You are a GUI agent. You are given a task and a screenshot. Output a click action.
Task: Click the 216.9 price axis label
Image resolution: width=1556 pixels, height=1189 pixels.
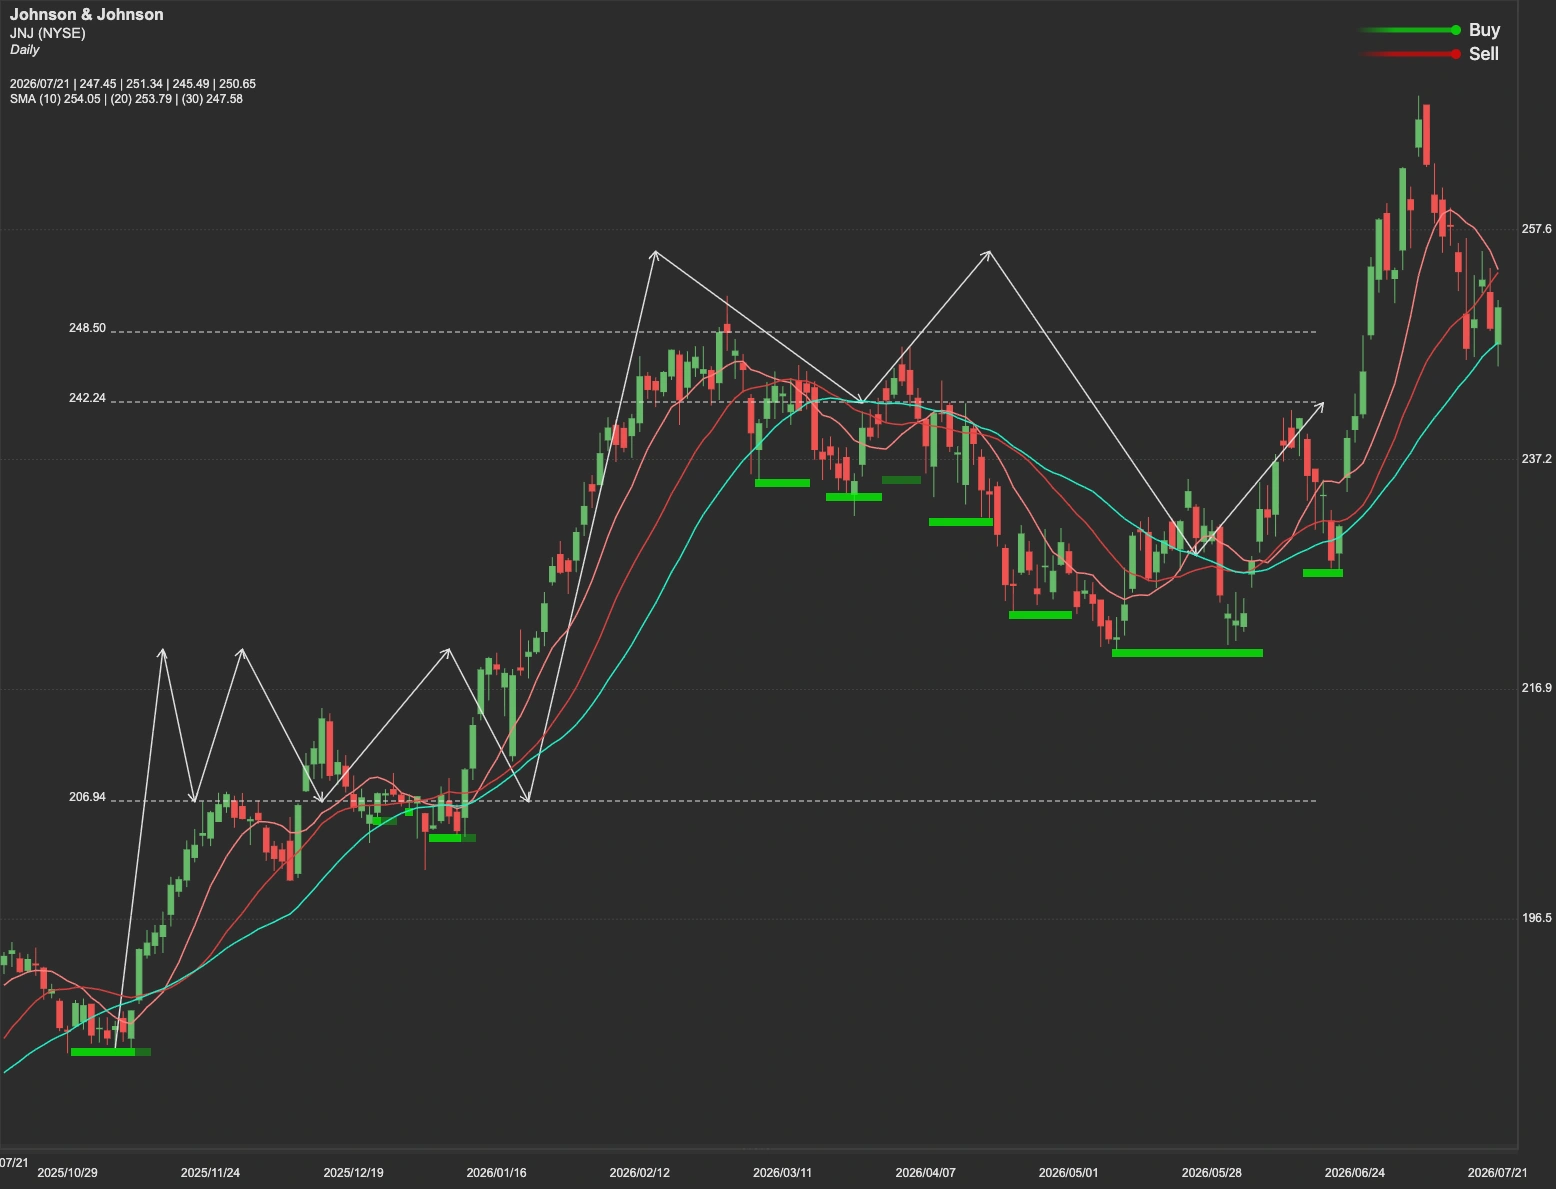pos(1536,688)
